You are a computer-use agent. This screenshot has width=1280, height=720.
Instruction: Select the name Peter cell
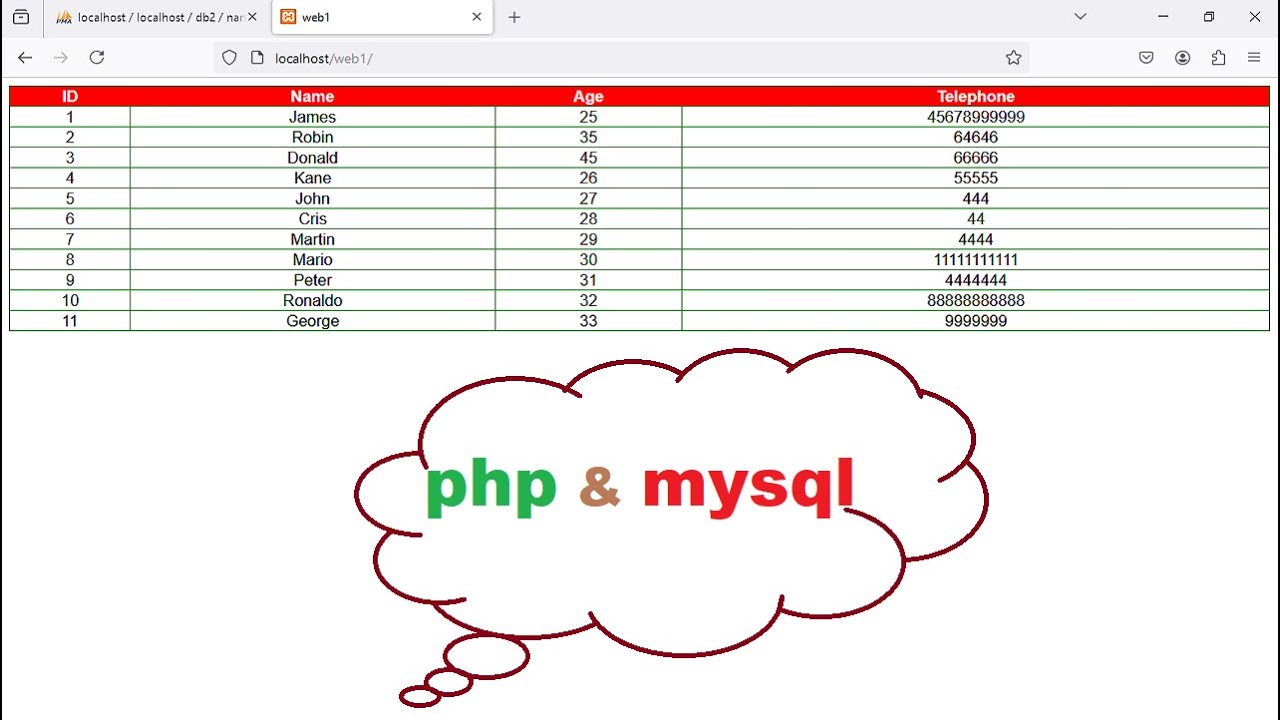coord(312,280)
